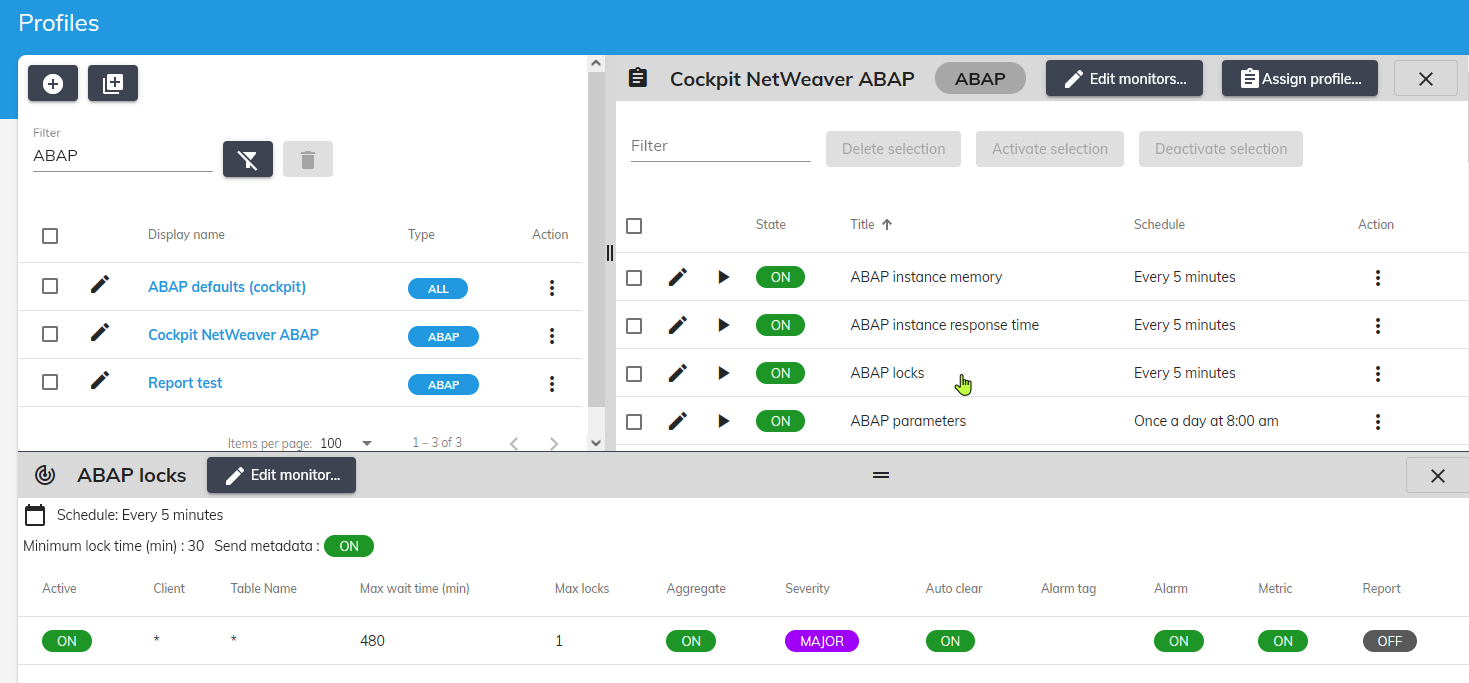Open three-dot menu for ABAP locks monitor
The width and height of the screenshot is (1469, 683).
coord(1377,374)
